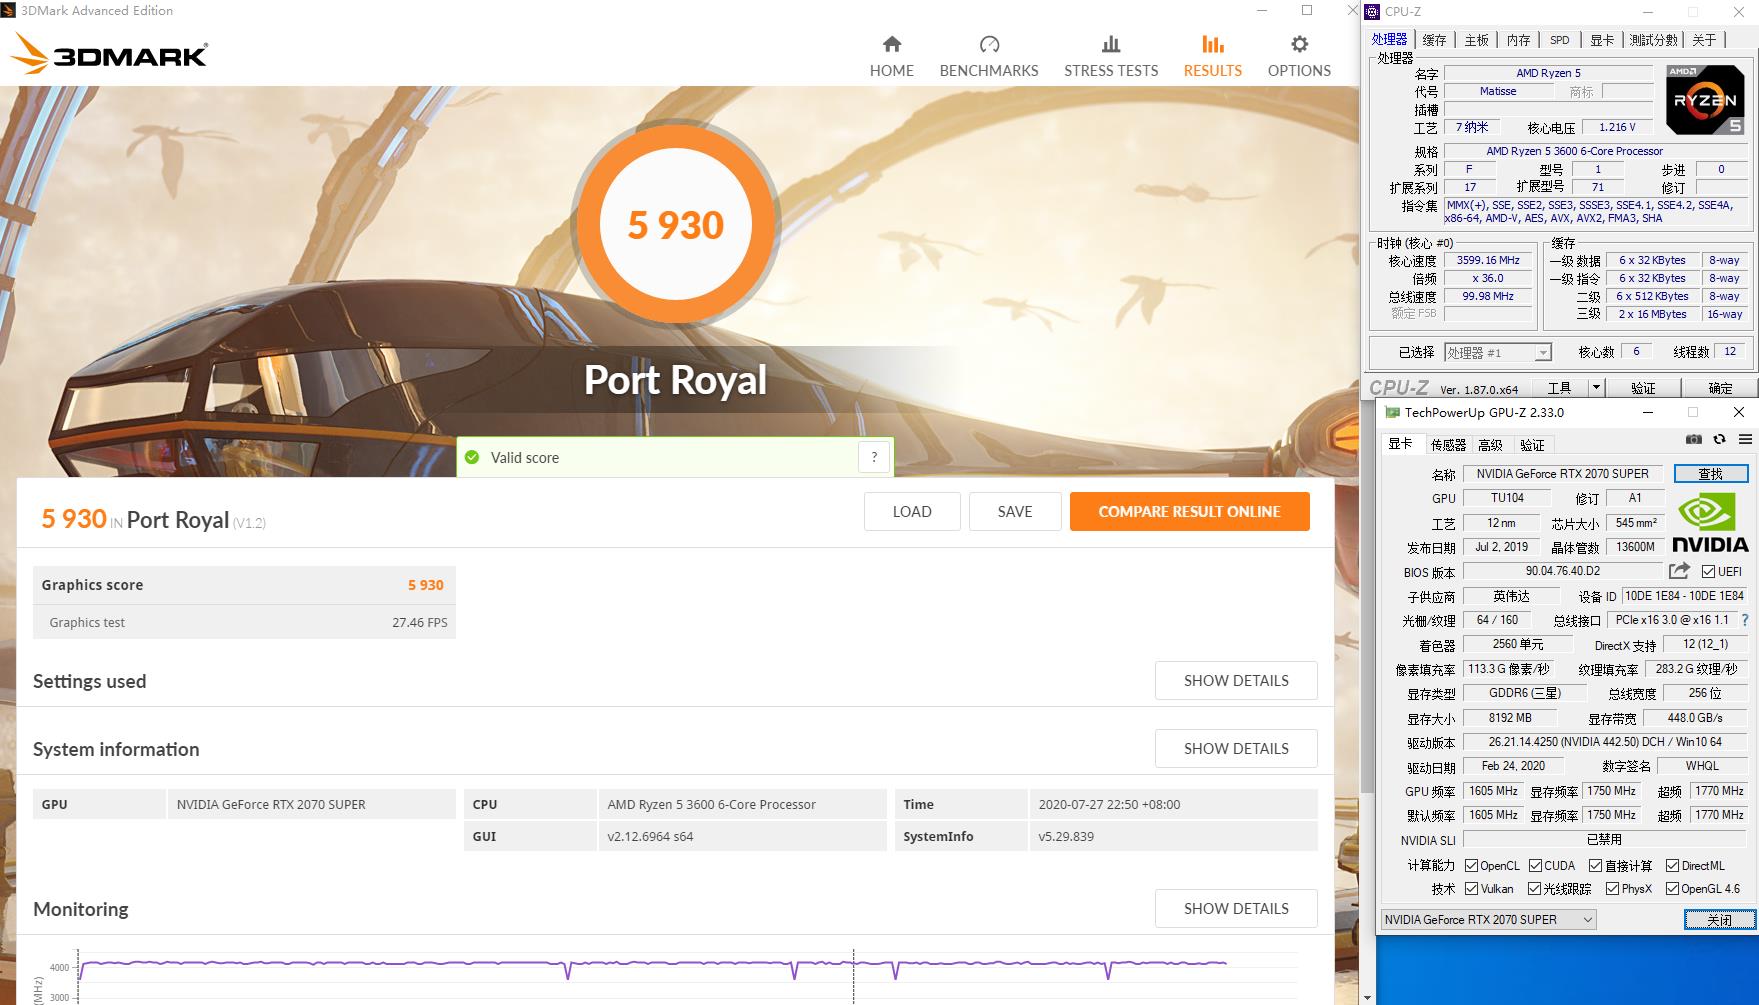Viewport: 1759px width, 1005px height.
Task: Click the BIOS export share icon
Action: pos(1679,571)
